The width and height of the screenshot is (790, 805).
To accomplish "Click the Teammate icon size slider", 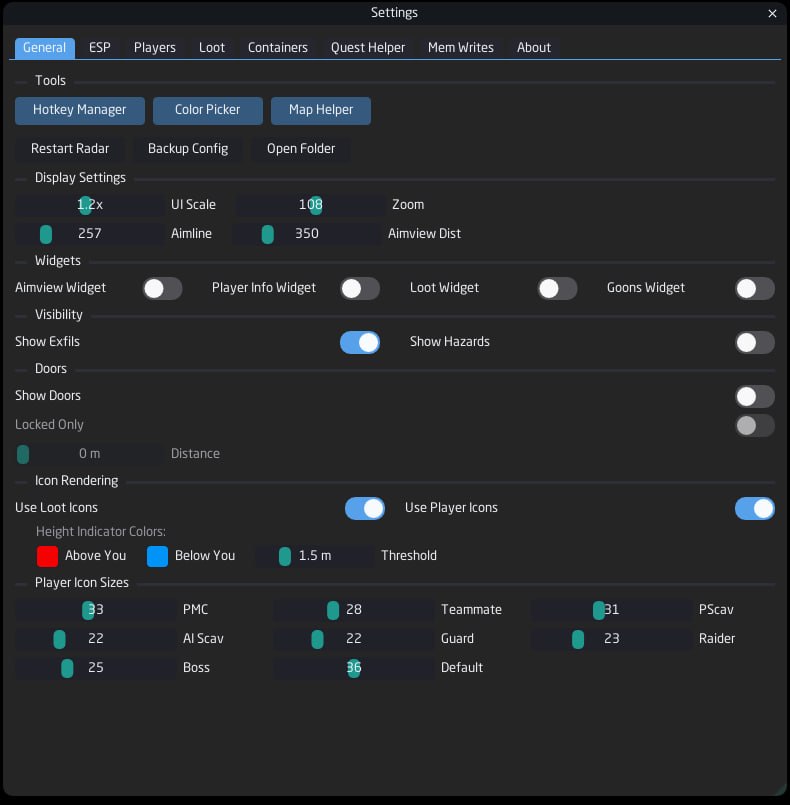I will tap(354, 610).
